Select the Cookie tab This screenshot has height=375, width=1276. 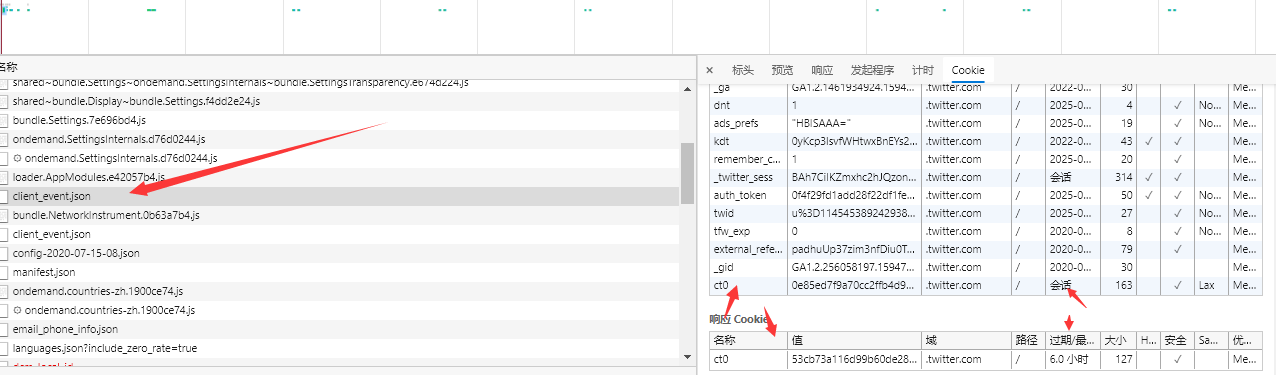[x=968, y=70]
